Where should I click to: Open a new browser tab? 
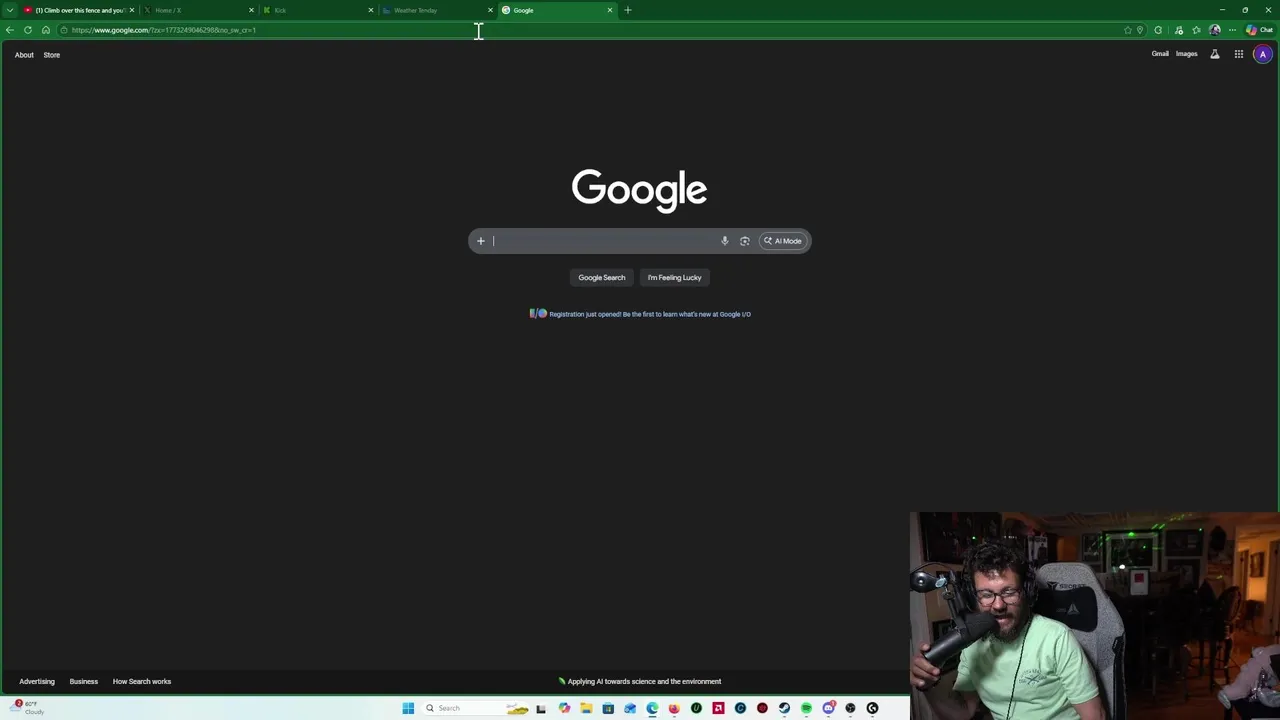(628, 10)
